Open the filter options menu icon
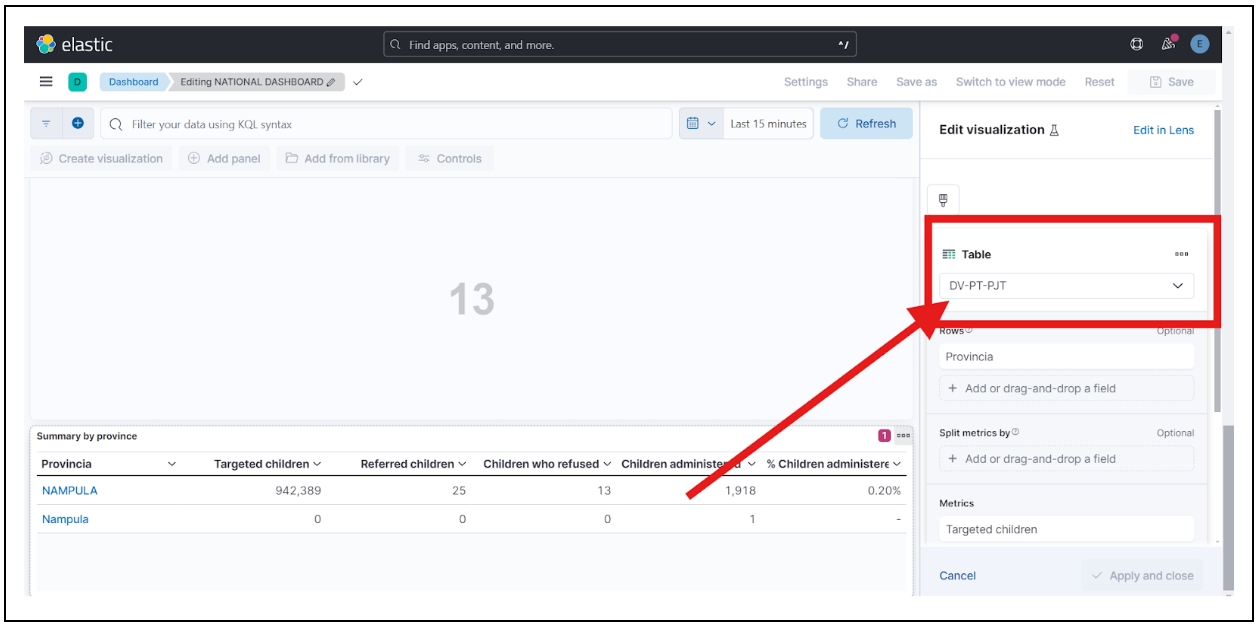This screenshot has height=626, width=1260. [46, 124]
